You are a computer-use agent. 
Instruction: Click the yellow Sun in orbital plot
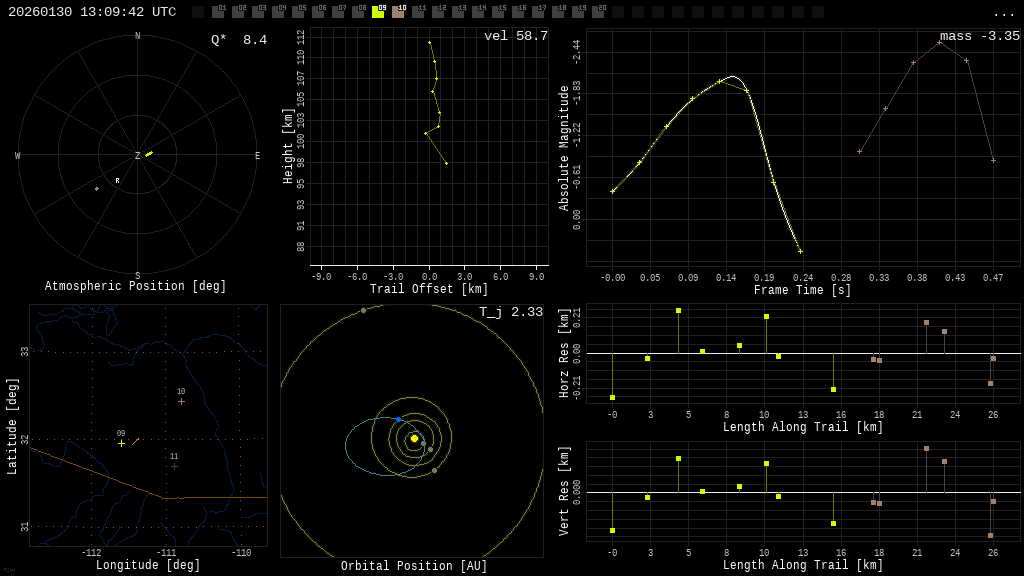(x=414, y=438)
